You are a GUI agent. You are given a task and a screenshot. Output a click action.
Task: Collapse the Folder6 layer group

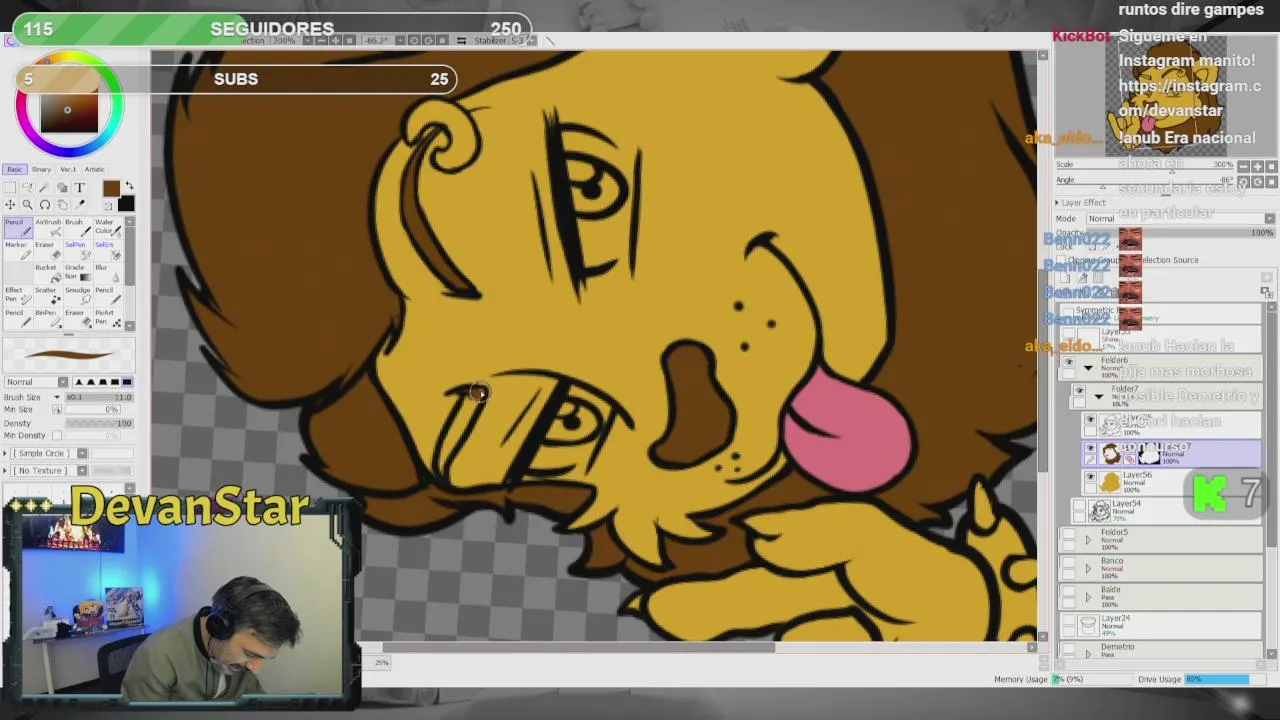click(x=1089, y=368)
